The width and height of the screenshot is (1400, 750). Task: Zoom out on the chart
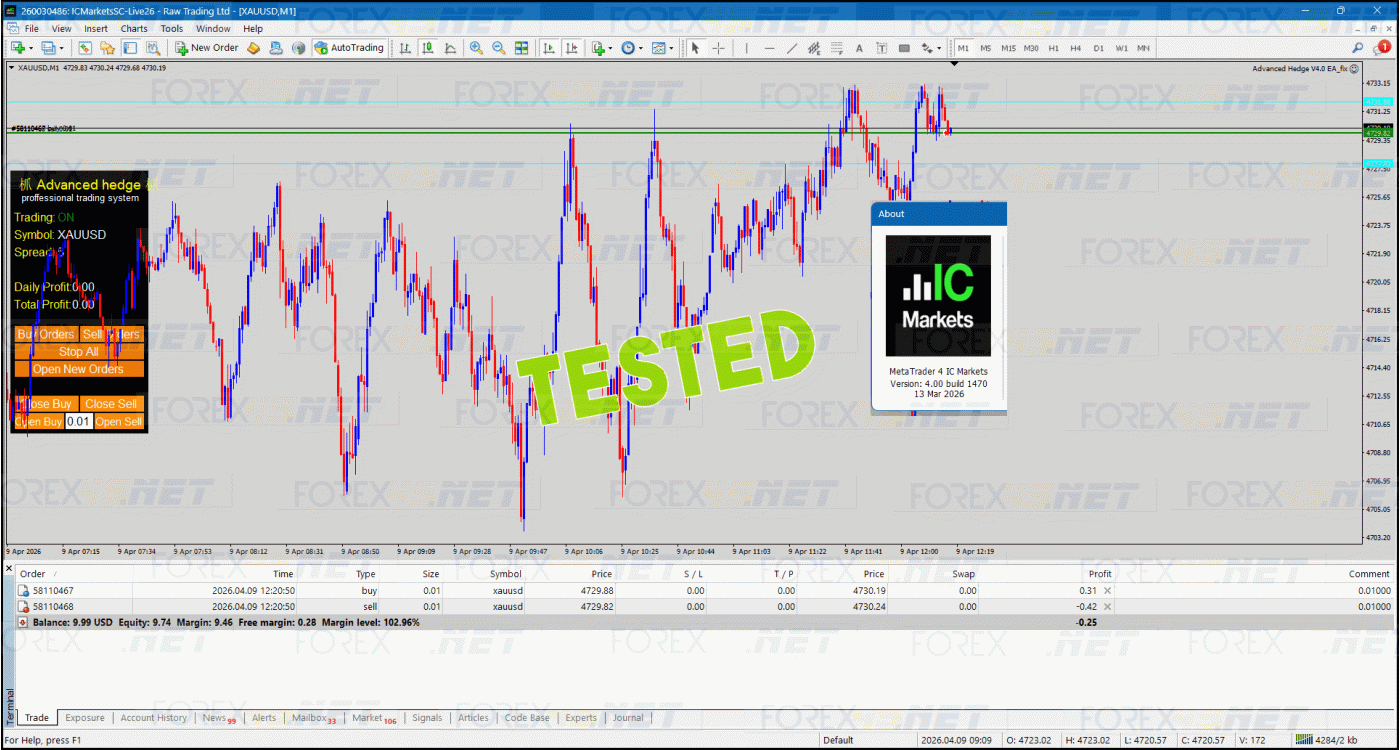[x=498, y=48]
